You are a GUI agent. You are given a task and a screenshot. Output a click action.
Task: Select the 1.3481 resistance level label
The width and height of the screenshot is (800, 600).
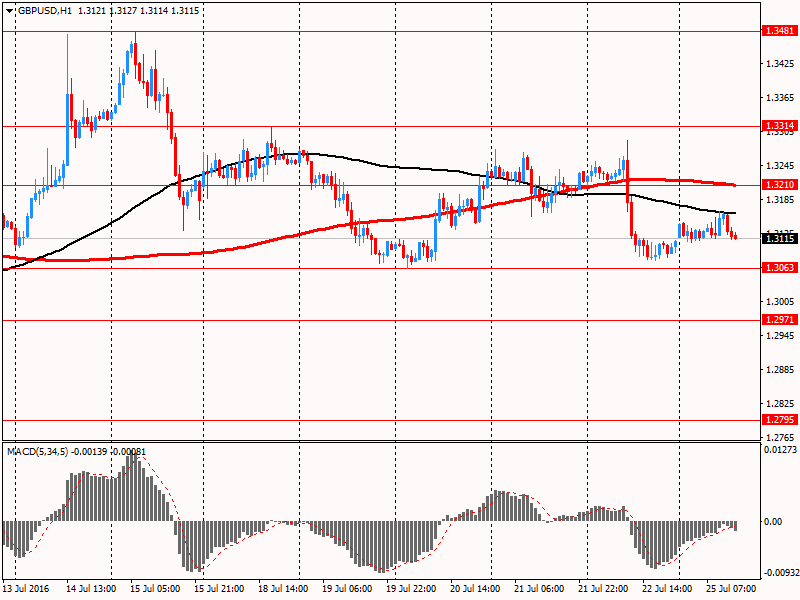[780, 31]
